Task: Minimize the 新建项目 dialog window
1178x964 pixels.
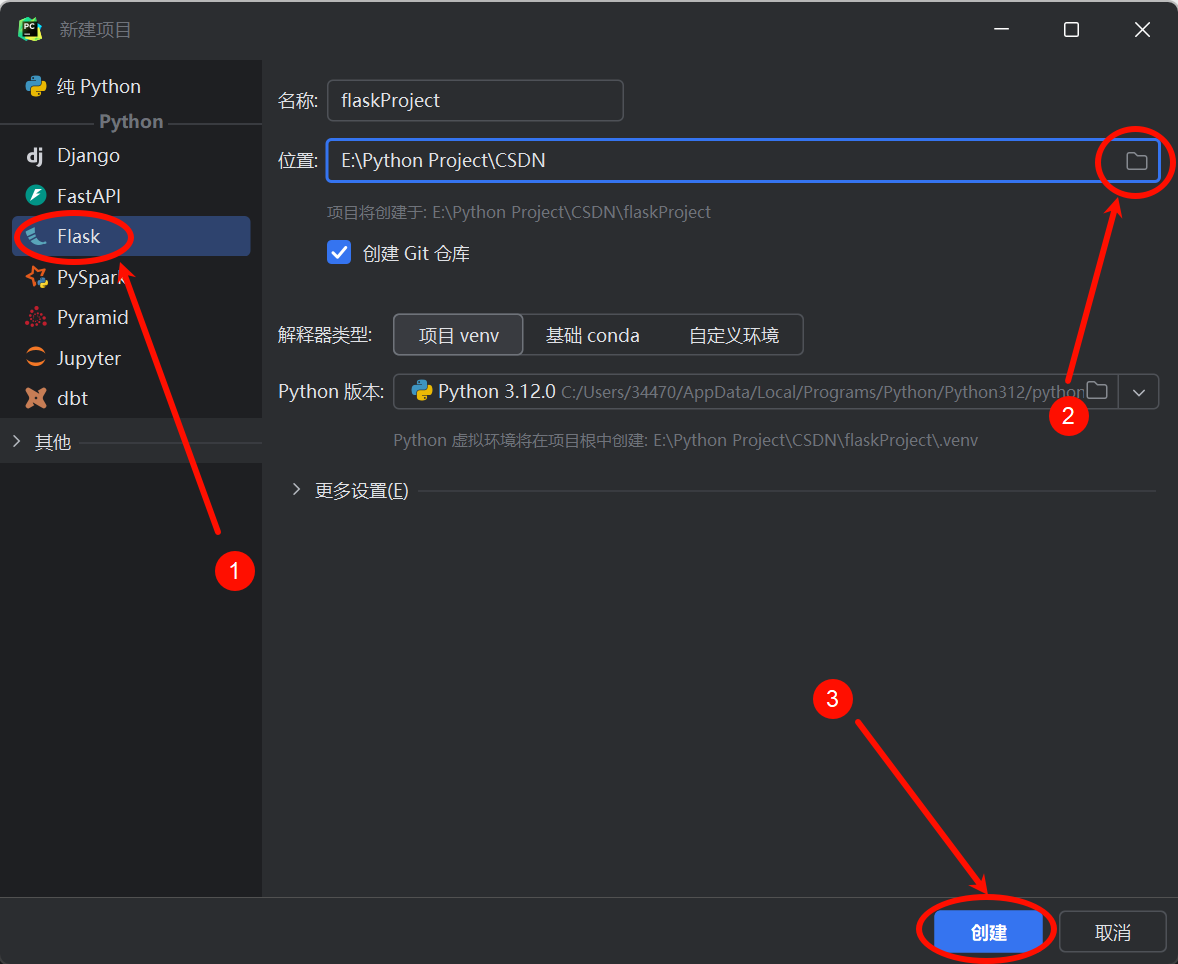Action: 1001,29
